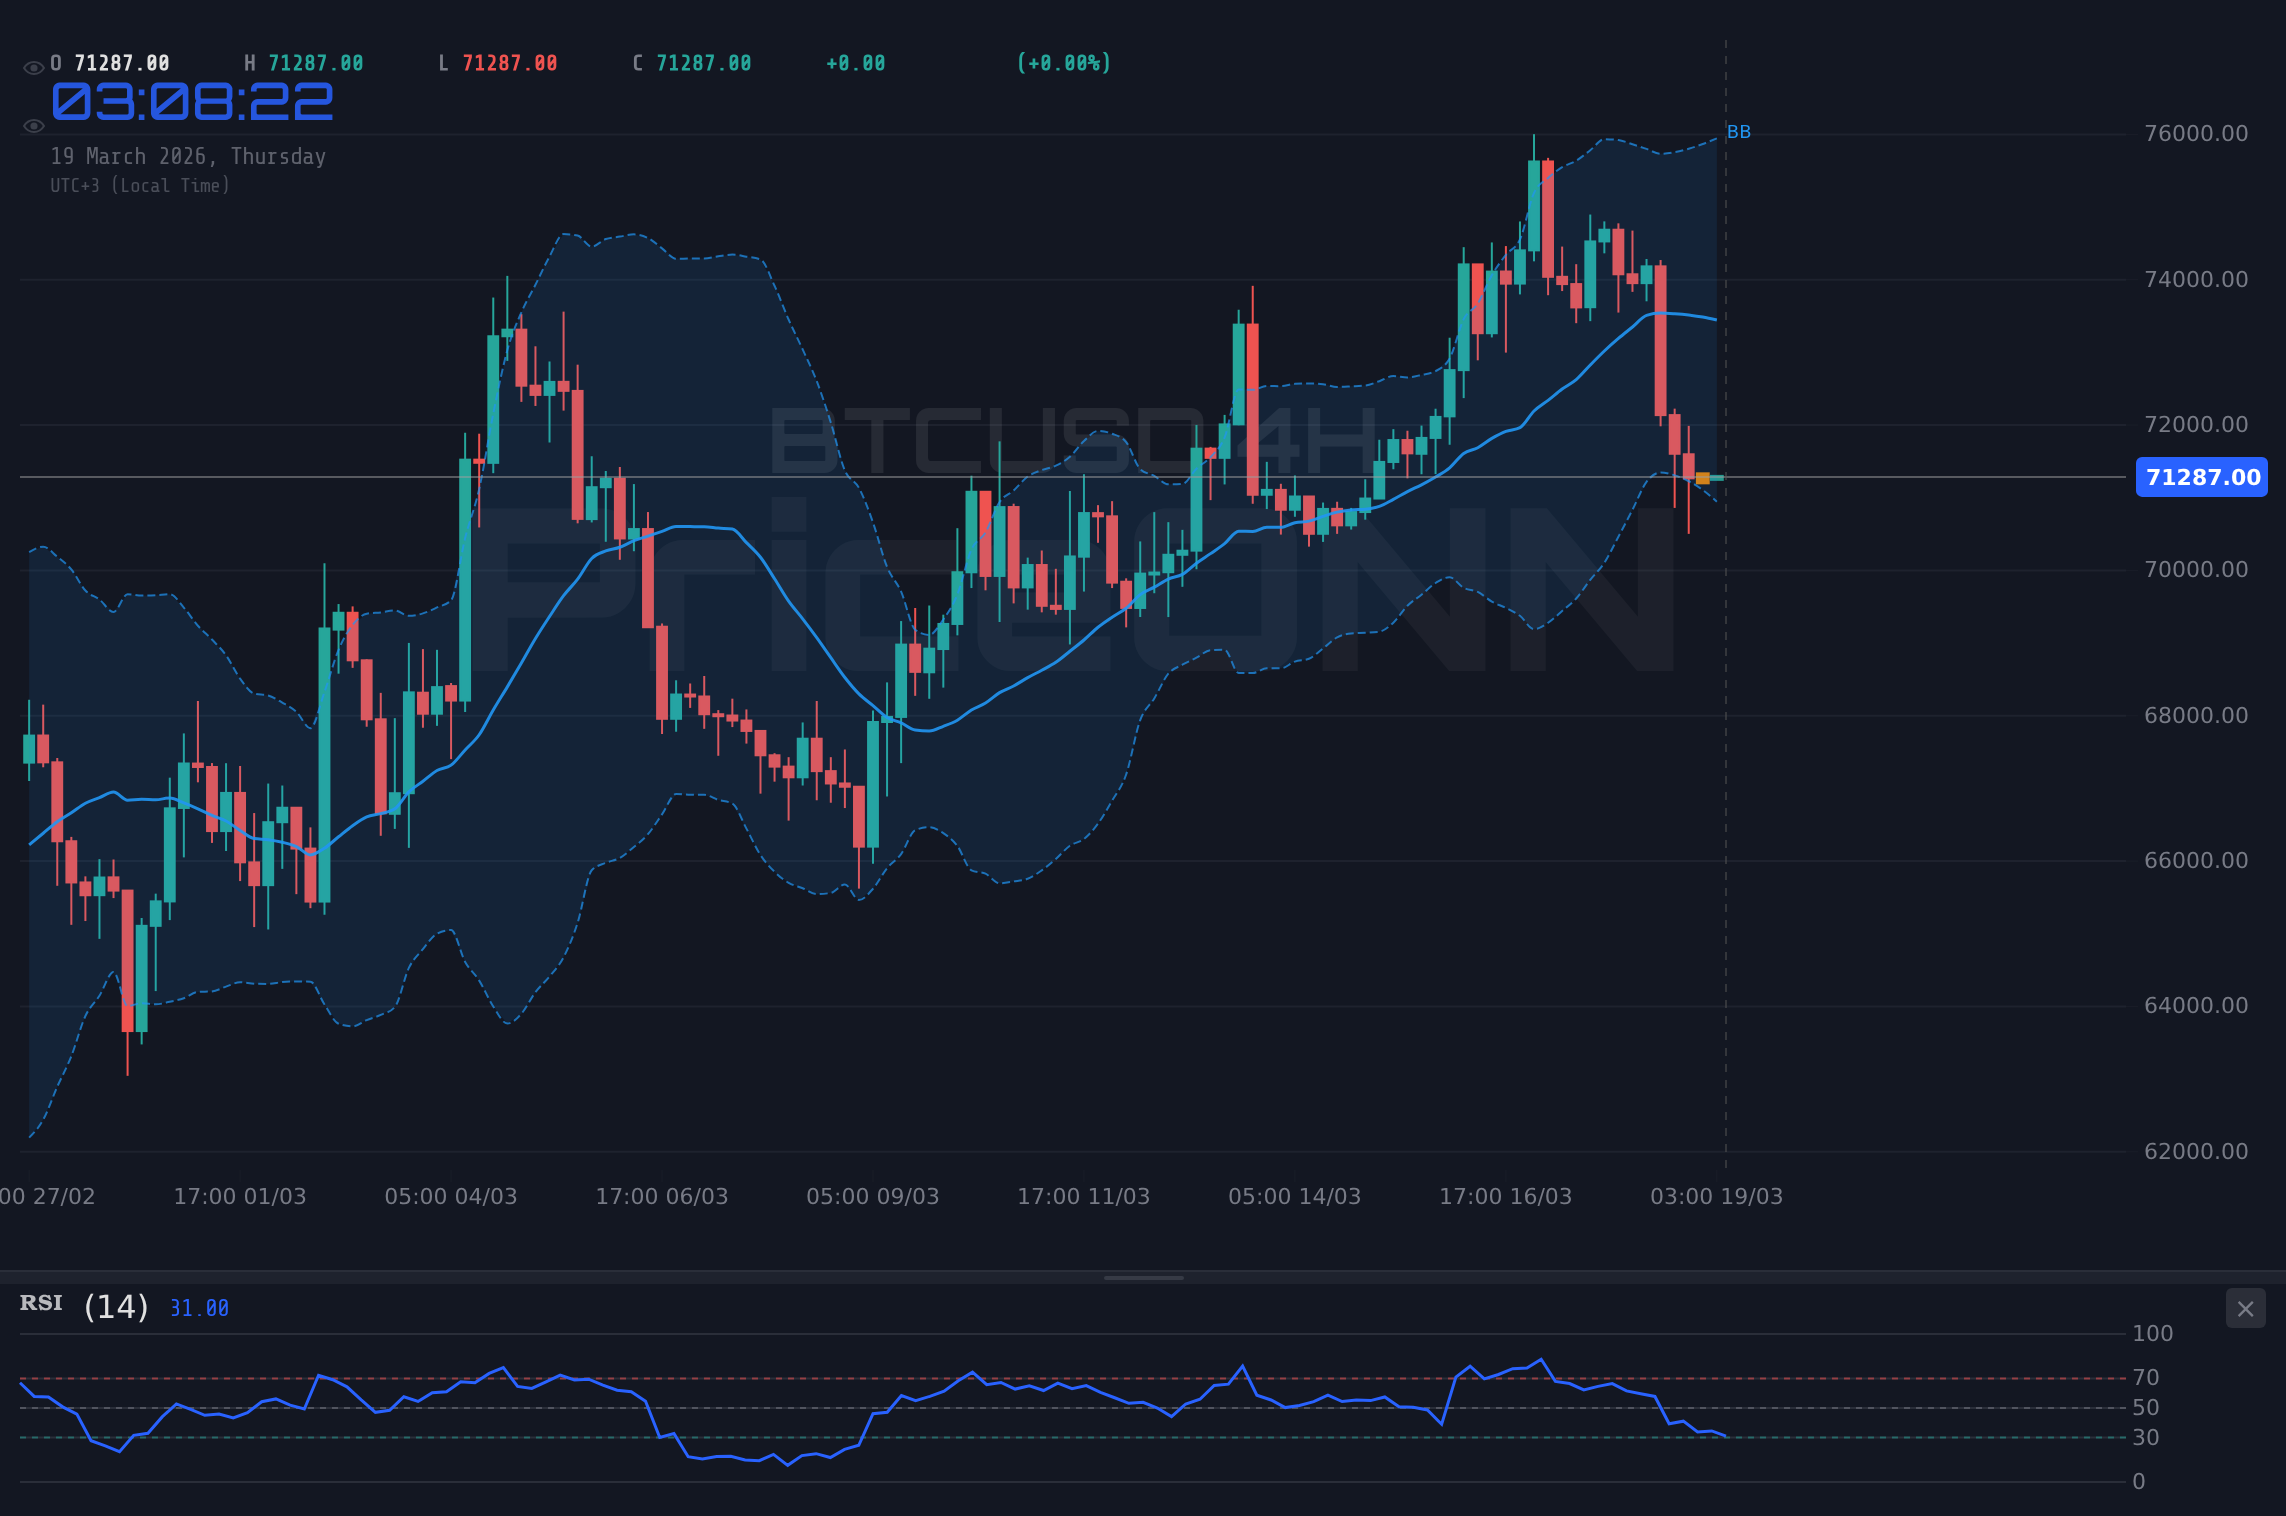This screenshot has height=1516, width=2286.
Task: Click the RSI value 31.00
Action: [198, 1307]
